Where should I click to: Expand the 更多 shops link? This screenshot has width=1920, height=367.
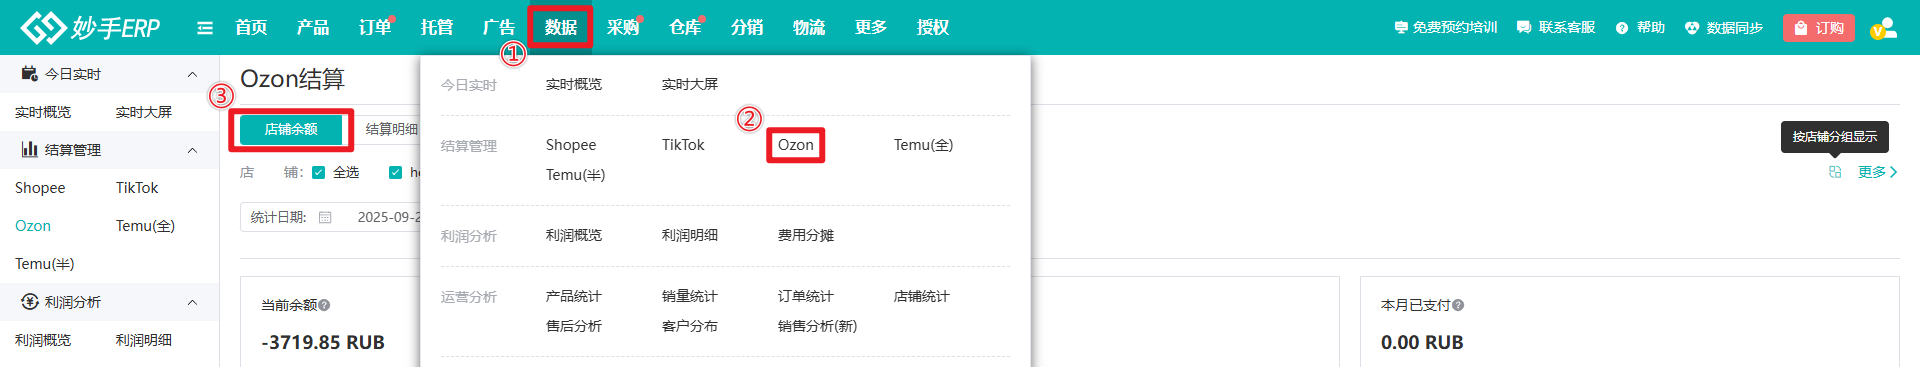click(x=1877, y=172)
